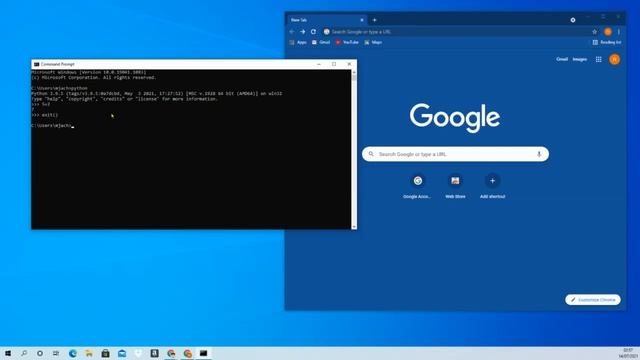The width and height of the screenshot is (640, 360).
Task: Click the Google logo
Action: pyautogui.click(x=455, y=118)
